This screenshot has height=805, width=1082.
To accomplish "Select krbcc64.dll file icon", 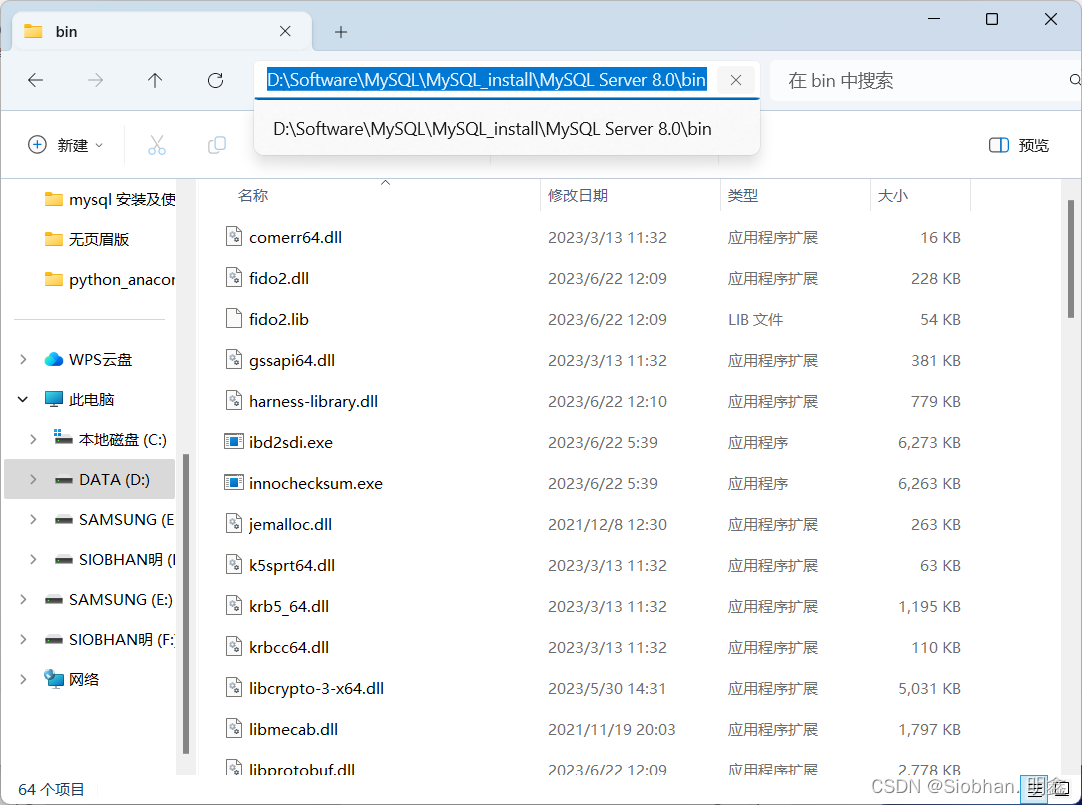I will coord(234,647).
